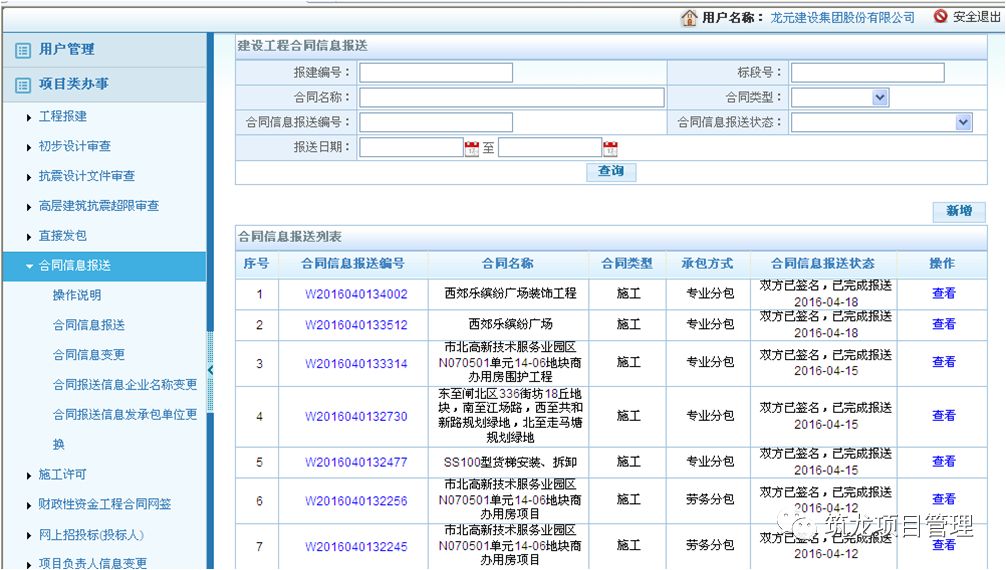Viewport: 1006px width, 570px height.
Task: Click 查看 for row W2016040132730
Action: [x=943, y=416]
